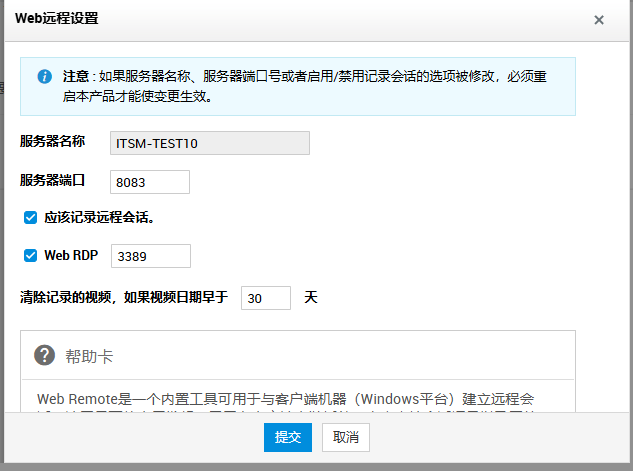Click the 服务器端口 label
633x471 pixels.
point(53,181)
